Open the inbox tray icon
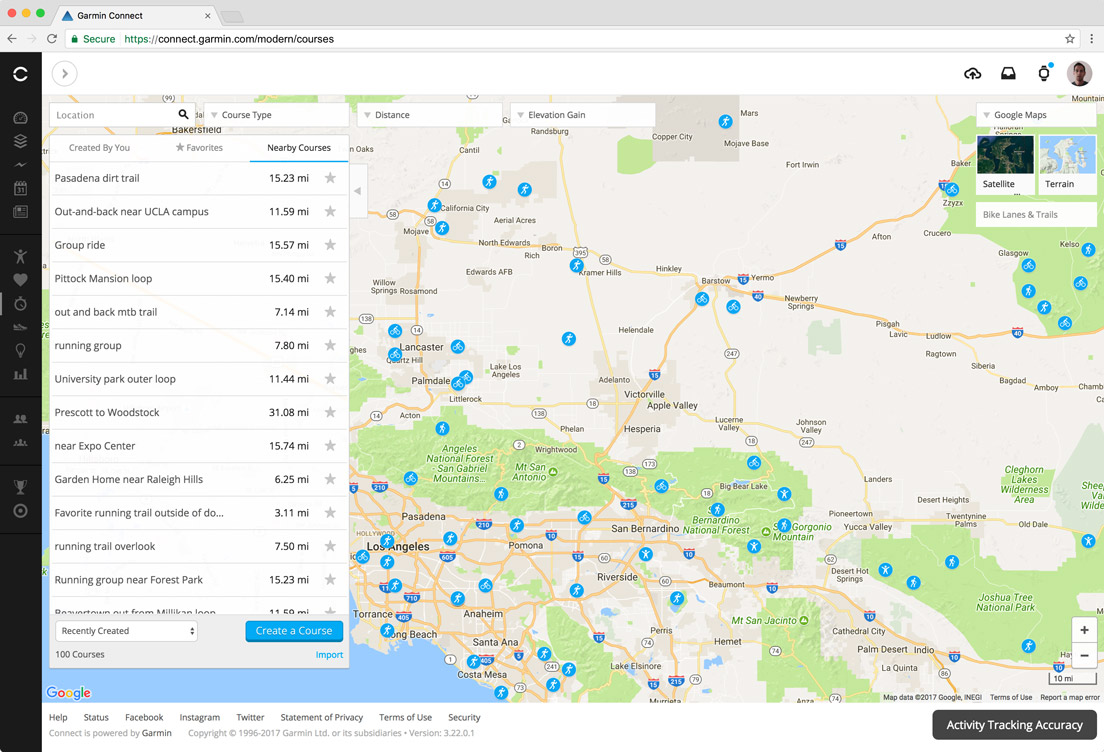 click(x=1008, y=73)
